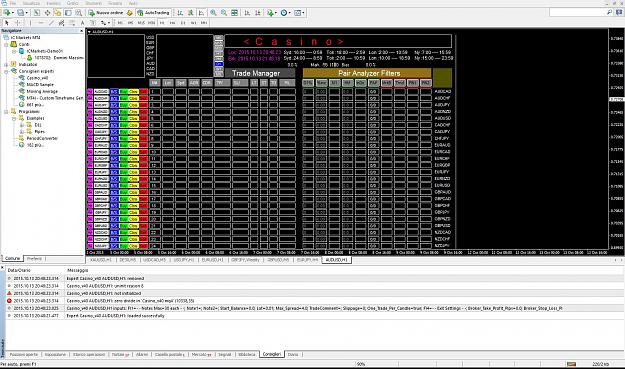
Task: Select Moving Average expert in Navigator
Action: point(42,91)
